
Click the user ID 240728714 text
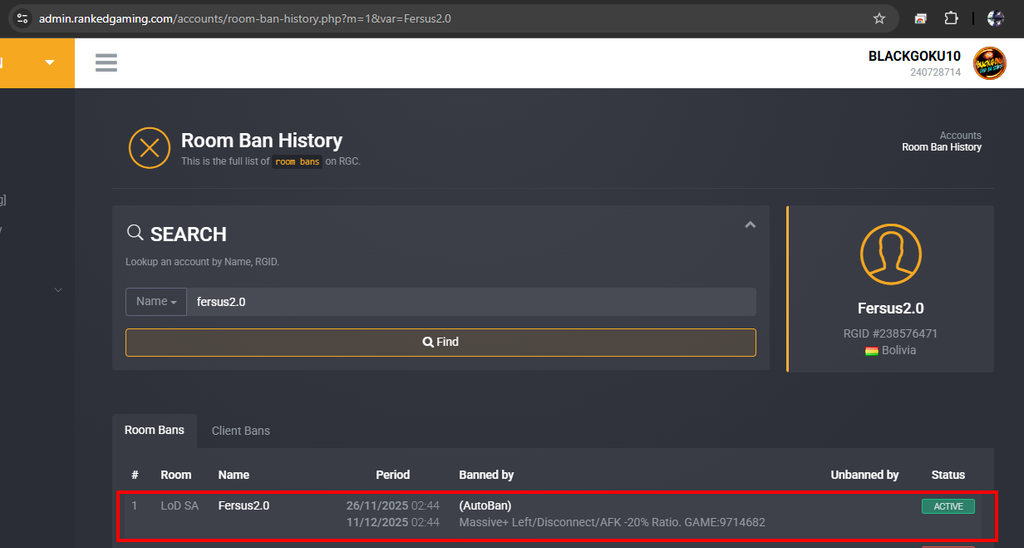[x=935, y=73]
